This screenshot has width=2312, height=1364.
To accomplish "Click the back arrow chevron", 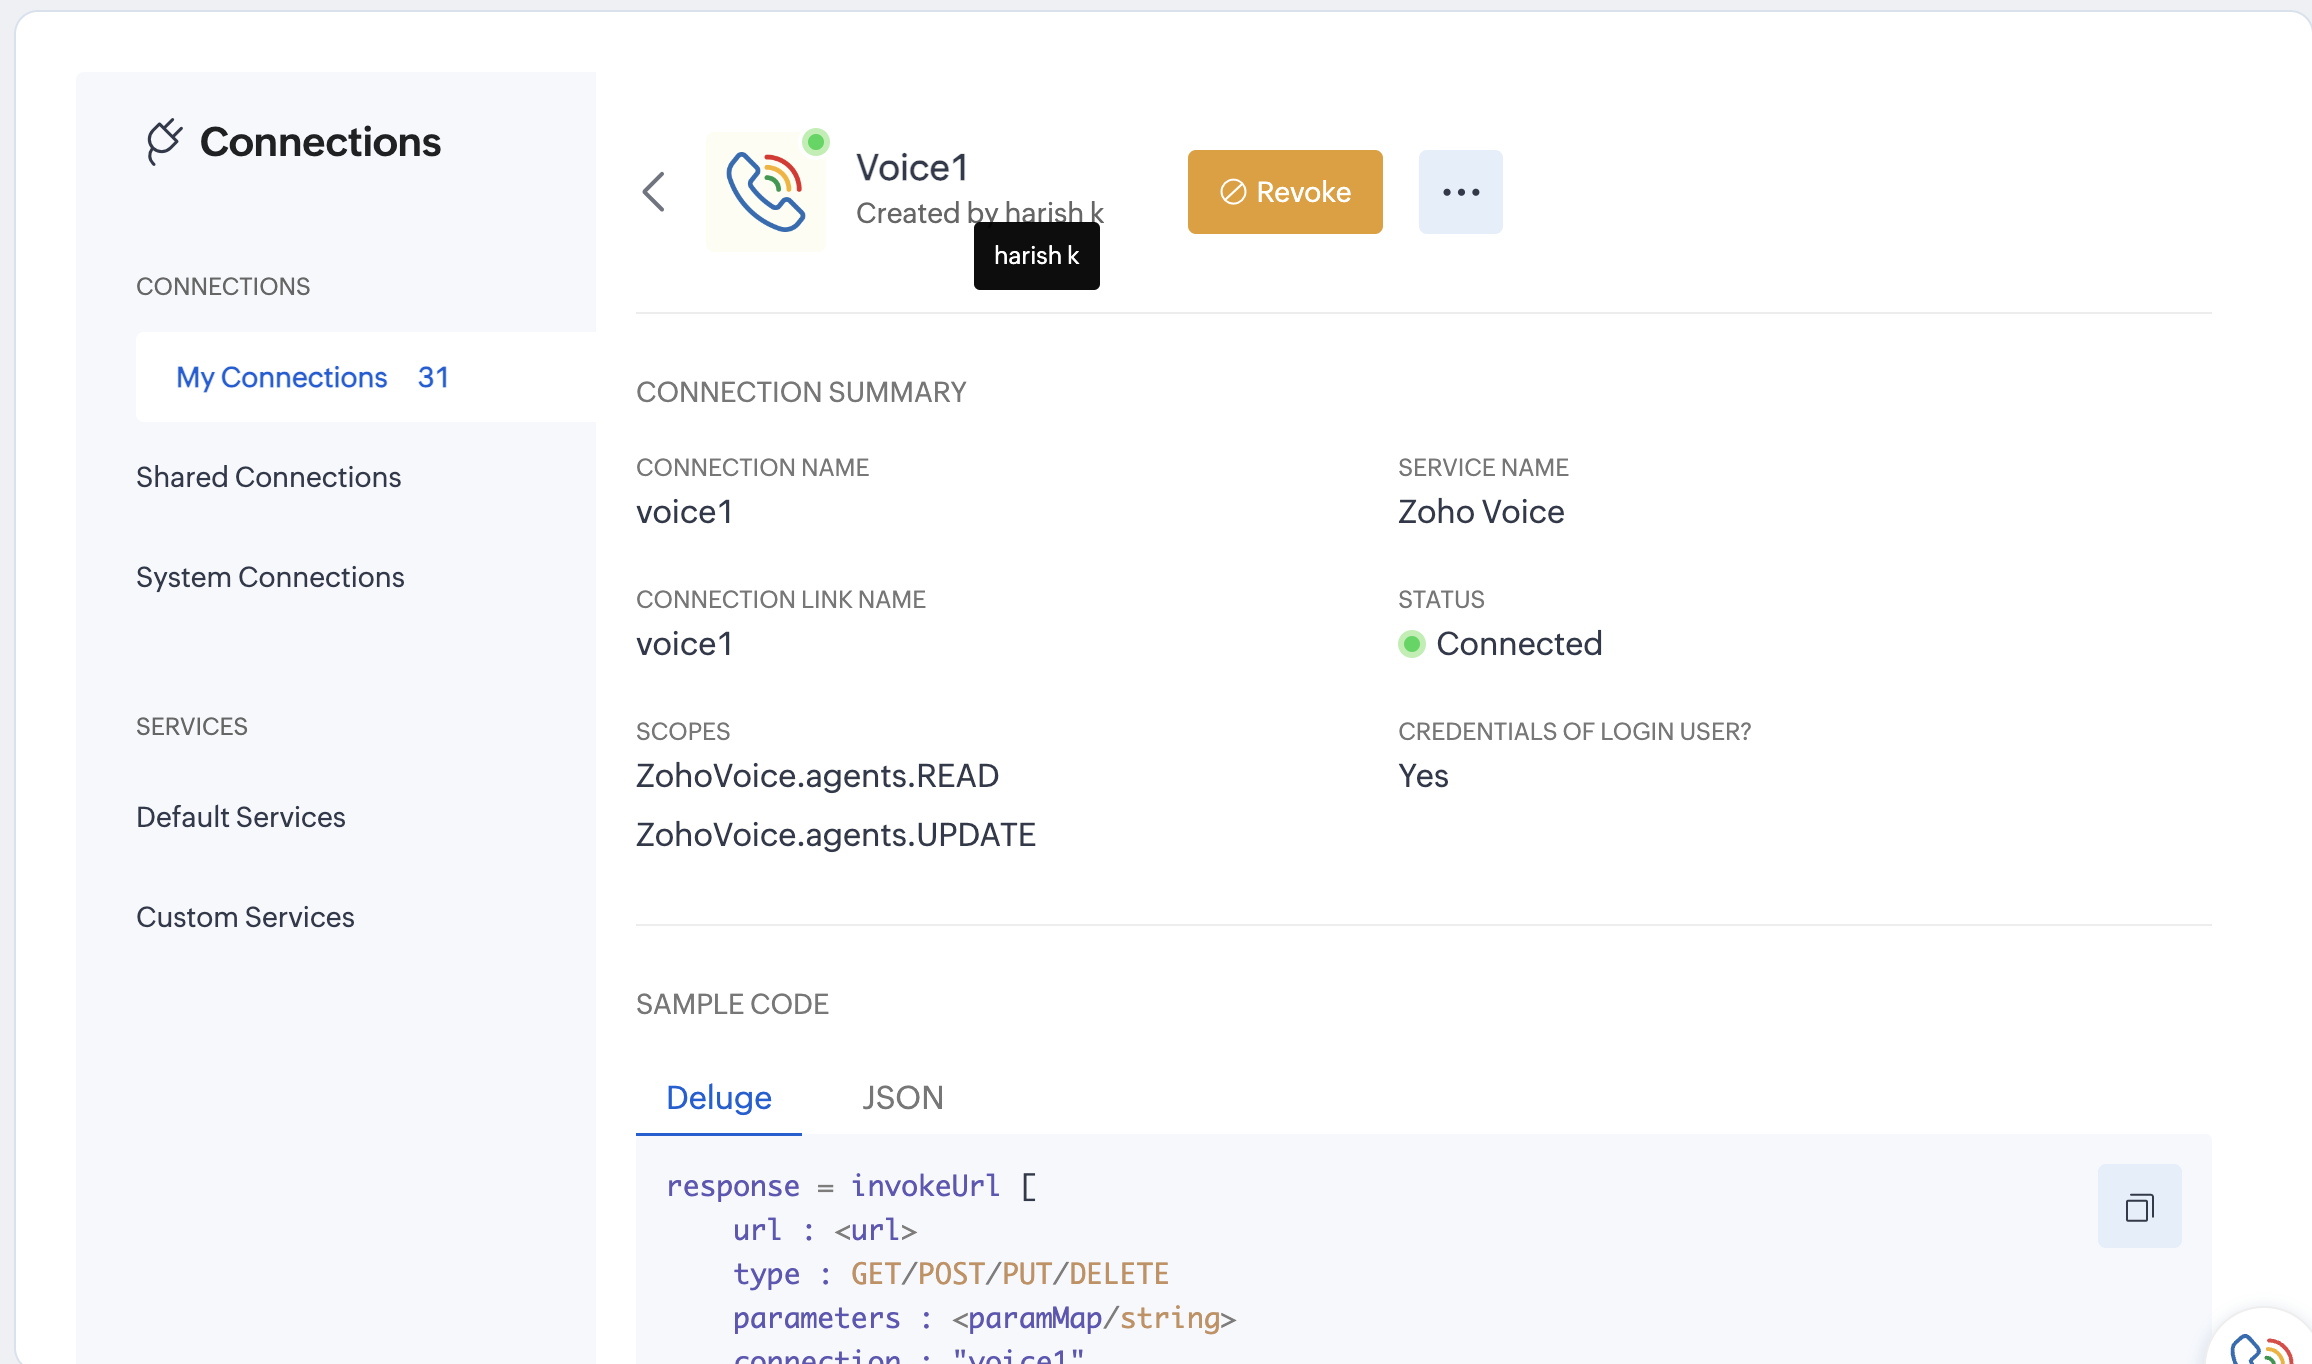I will 654,192.
